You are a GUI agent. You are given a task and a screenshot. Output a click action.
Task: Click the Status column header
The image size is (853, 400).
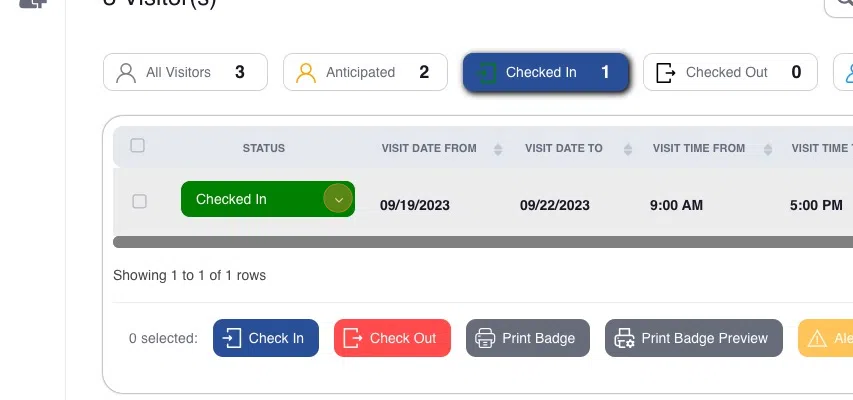click(264, 148)
